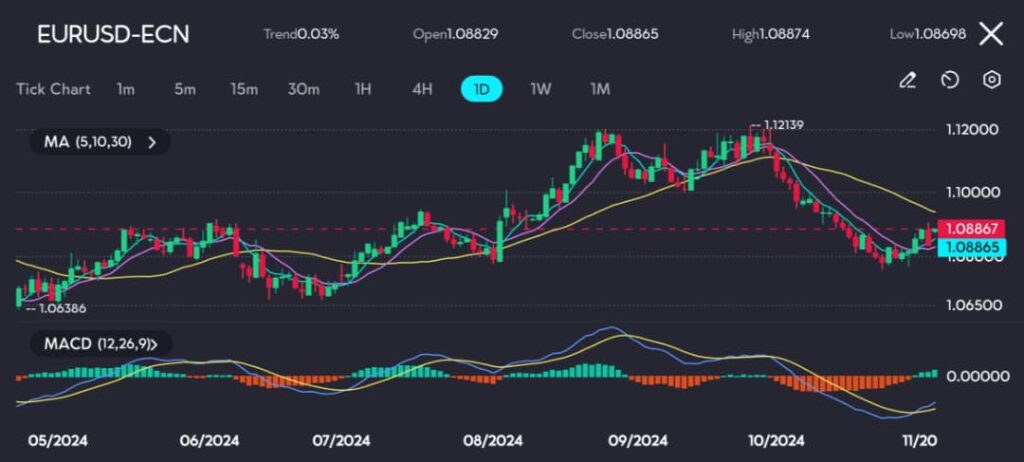Open the drawing pencil tool

click(907, 80)
